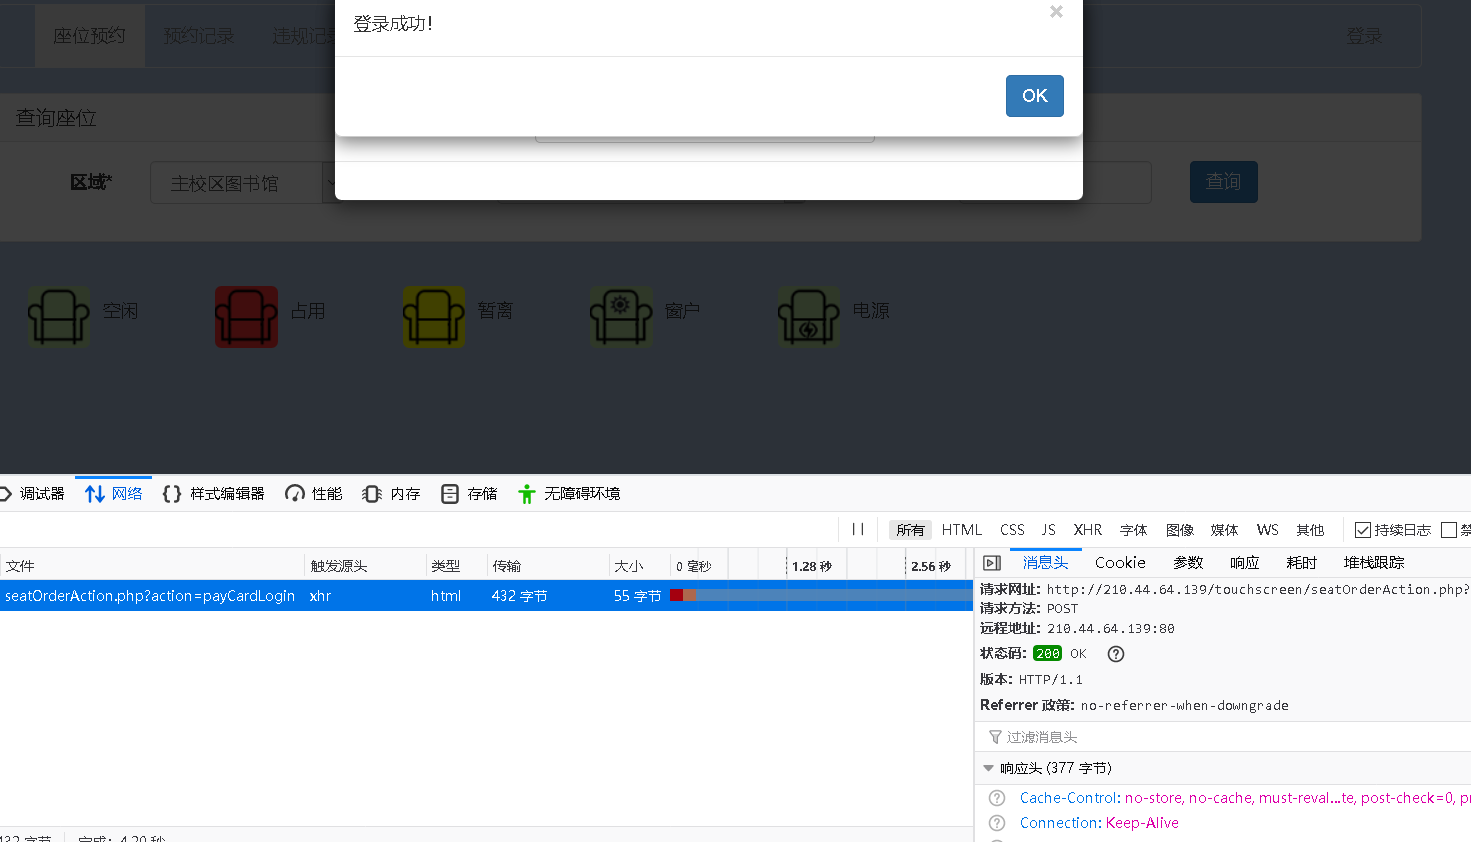The image size is (1471, 842).
Task: Close the login success dialog
Action: point(1056,12)
